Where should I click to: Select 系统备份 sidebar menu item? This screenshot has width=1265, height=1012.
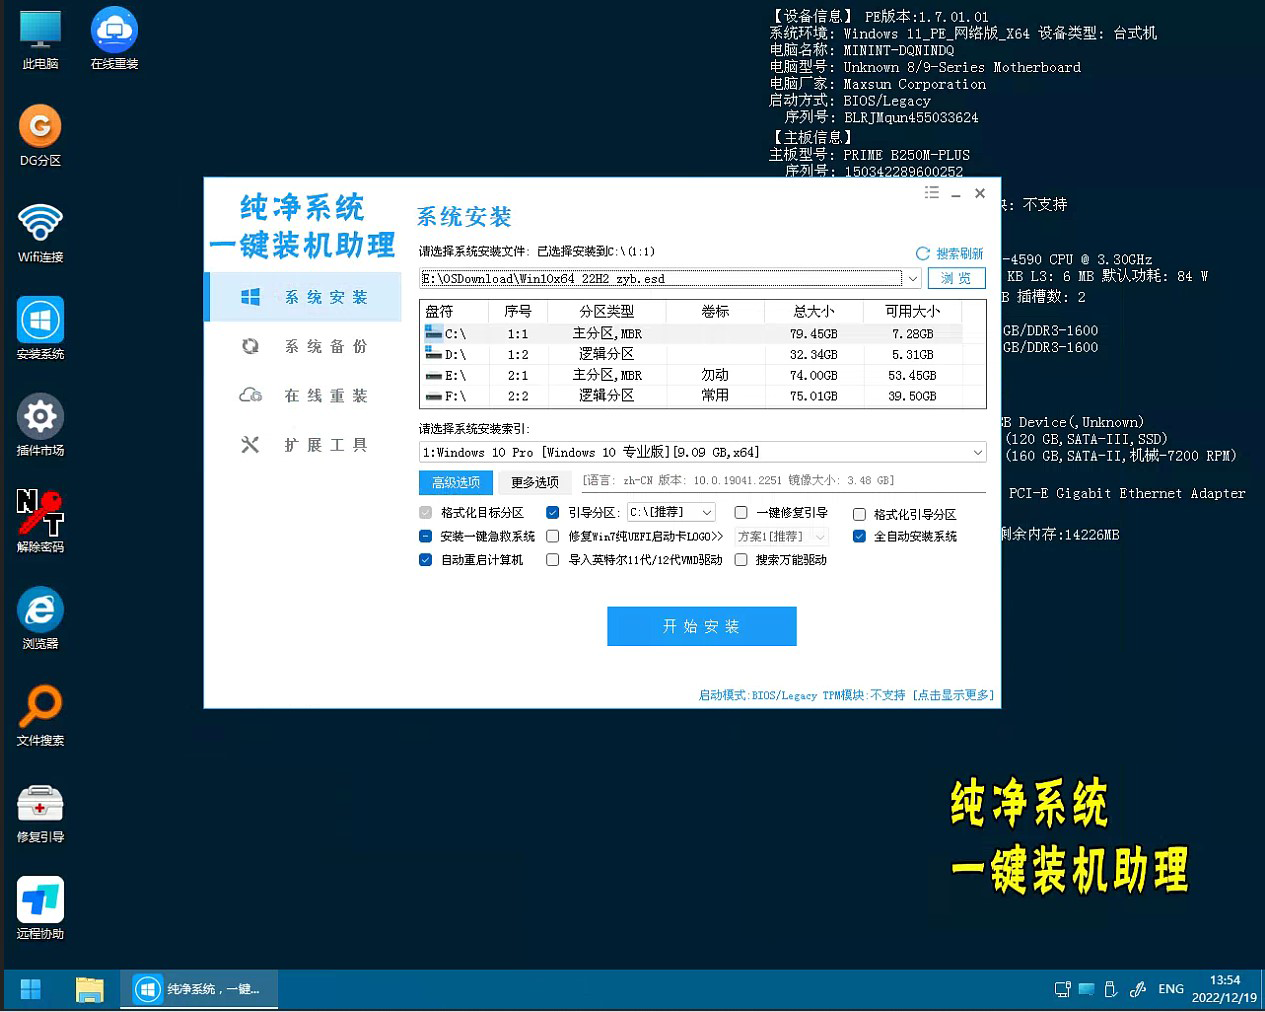[x=303, y=346]
